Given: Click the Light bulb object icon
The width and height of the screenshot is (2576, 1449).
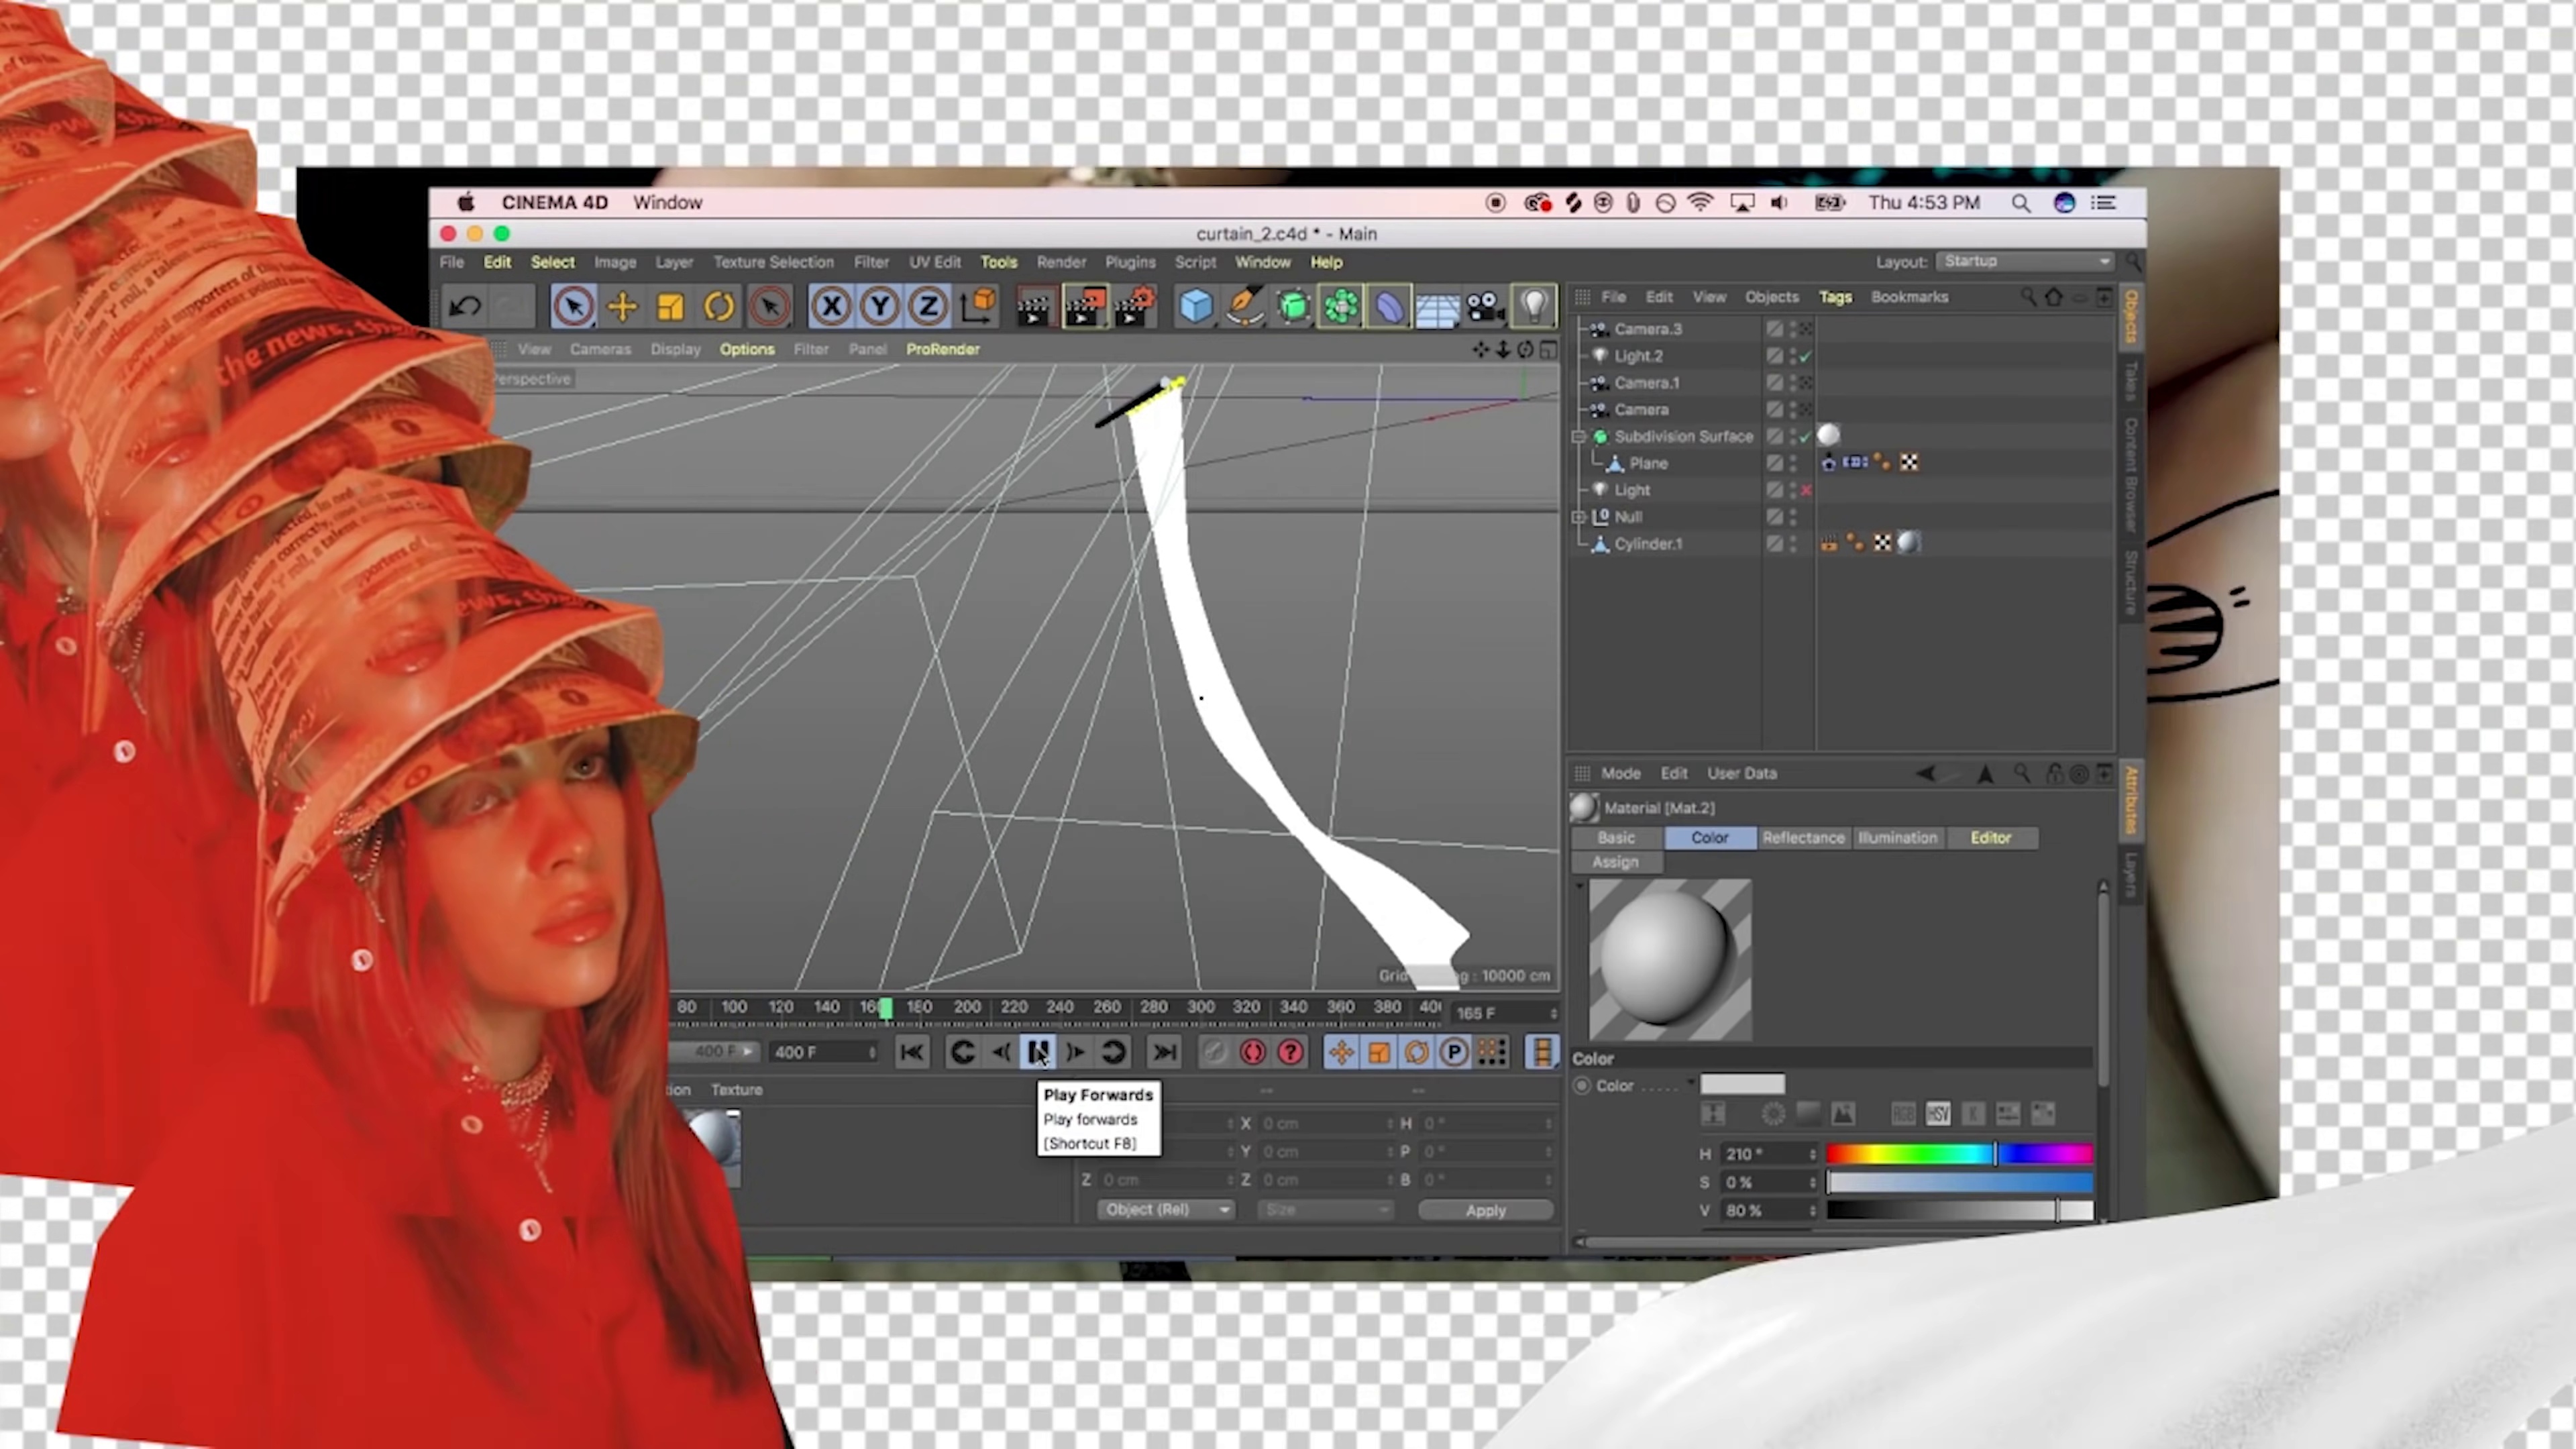Looking at the screenshot, I should pos(1534,307).
